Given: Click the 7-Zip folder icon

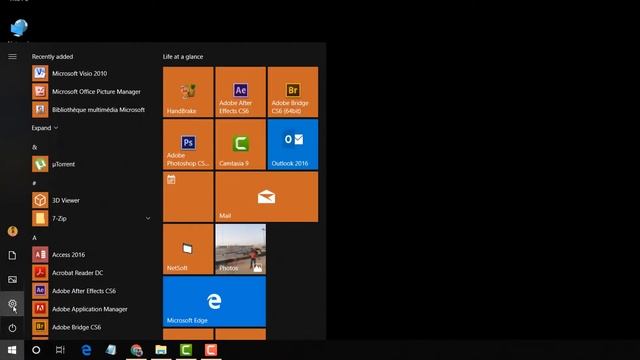Looking at the screenshot, I should 40,218.
